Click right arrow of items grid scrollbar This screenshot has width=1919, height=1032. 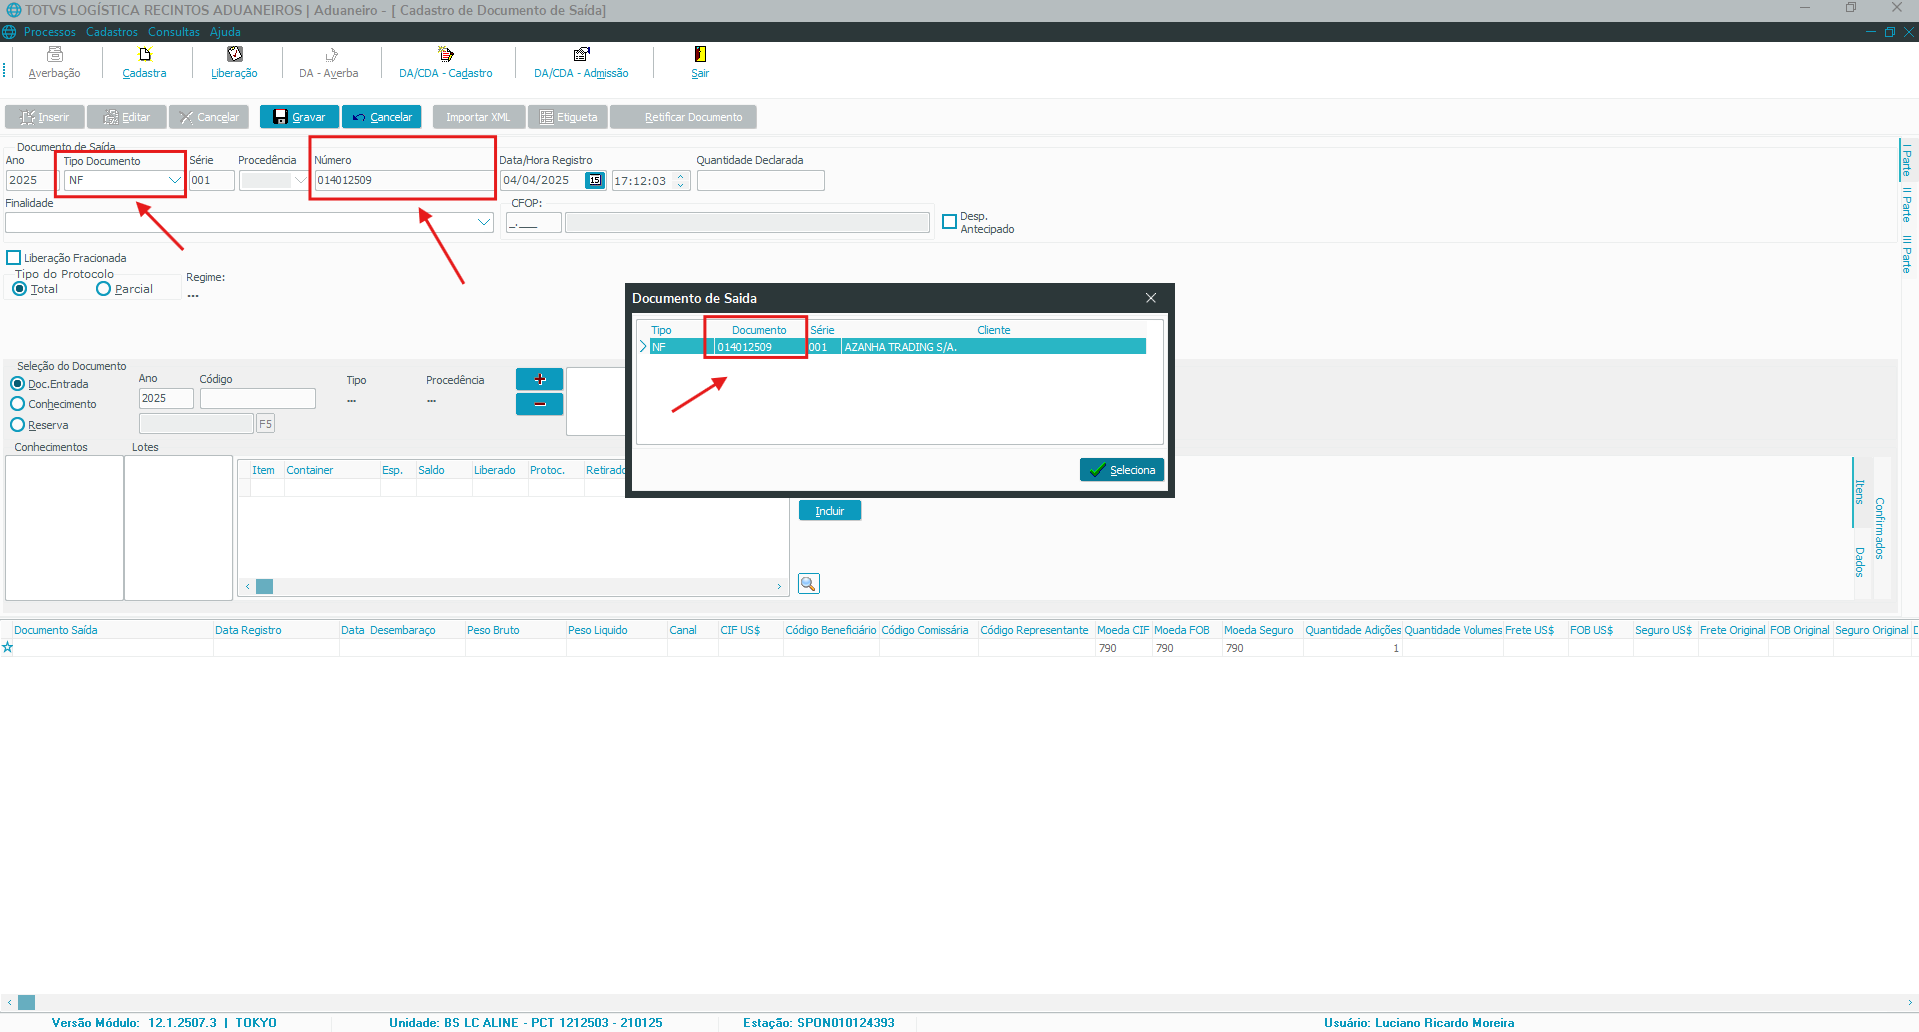point(779,587)
